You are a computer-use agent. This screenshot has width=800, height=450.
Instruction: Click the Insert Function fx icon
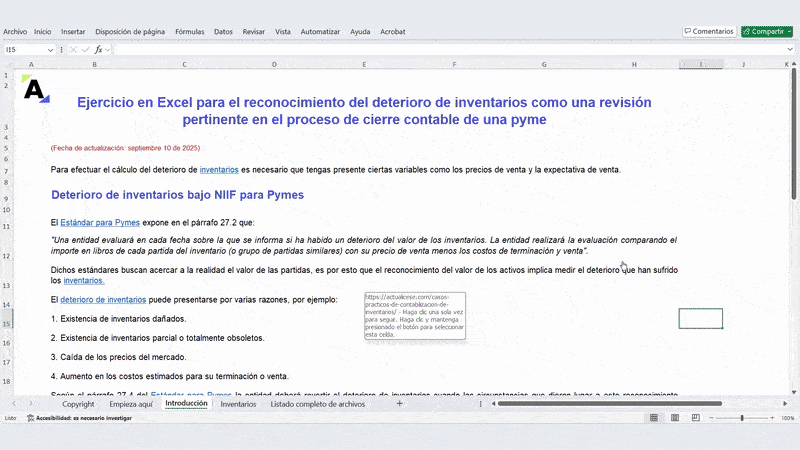(x=99, y=49)
